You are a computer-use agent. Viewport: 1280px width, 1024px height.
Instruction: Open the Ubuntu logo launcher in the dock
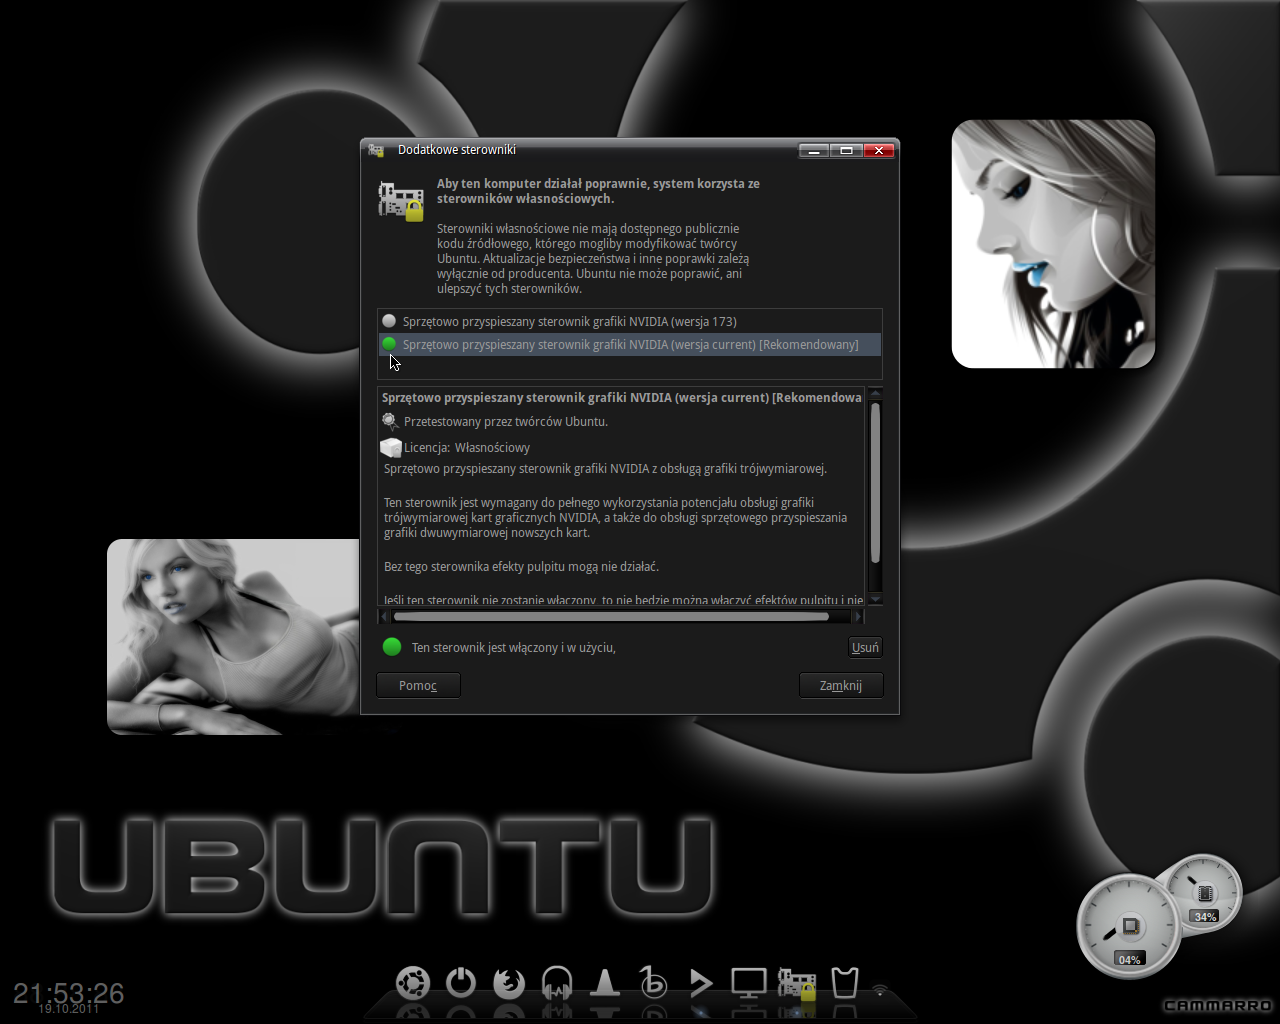[412, 983]
